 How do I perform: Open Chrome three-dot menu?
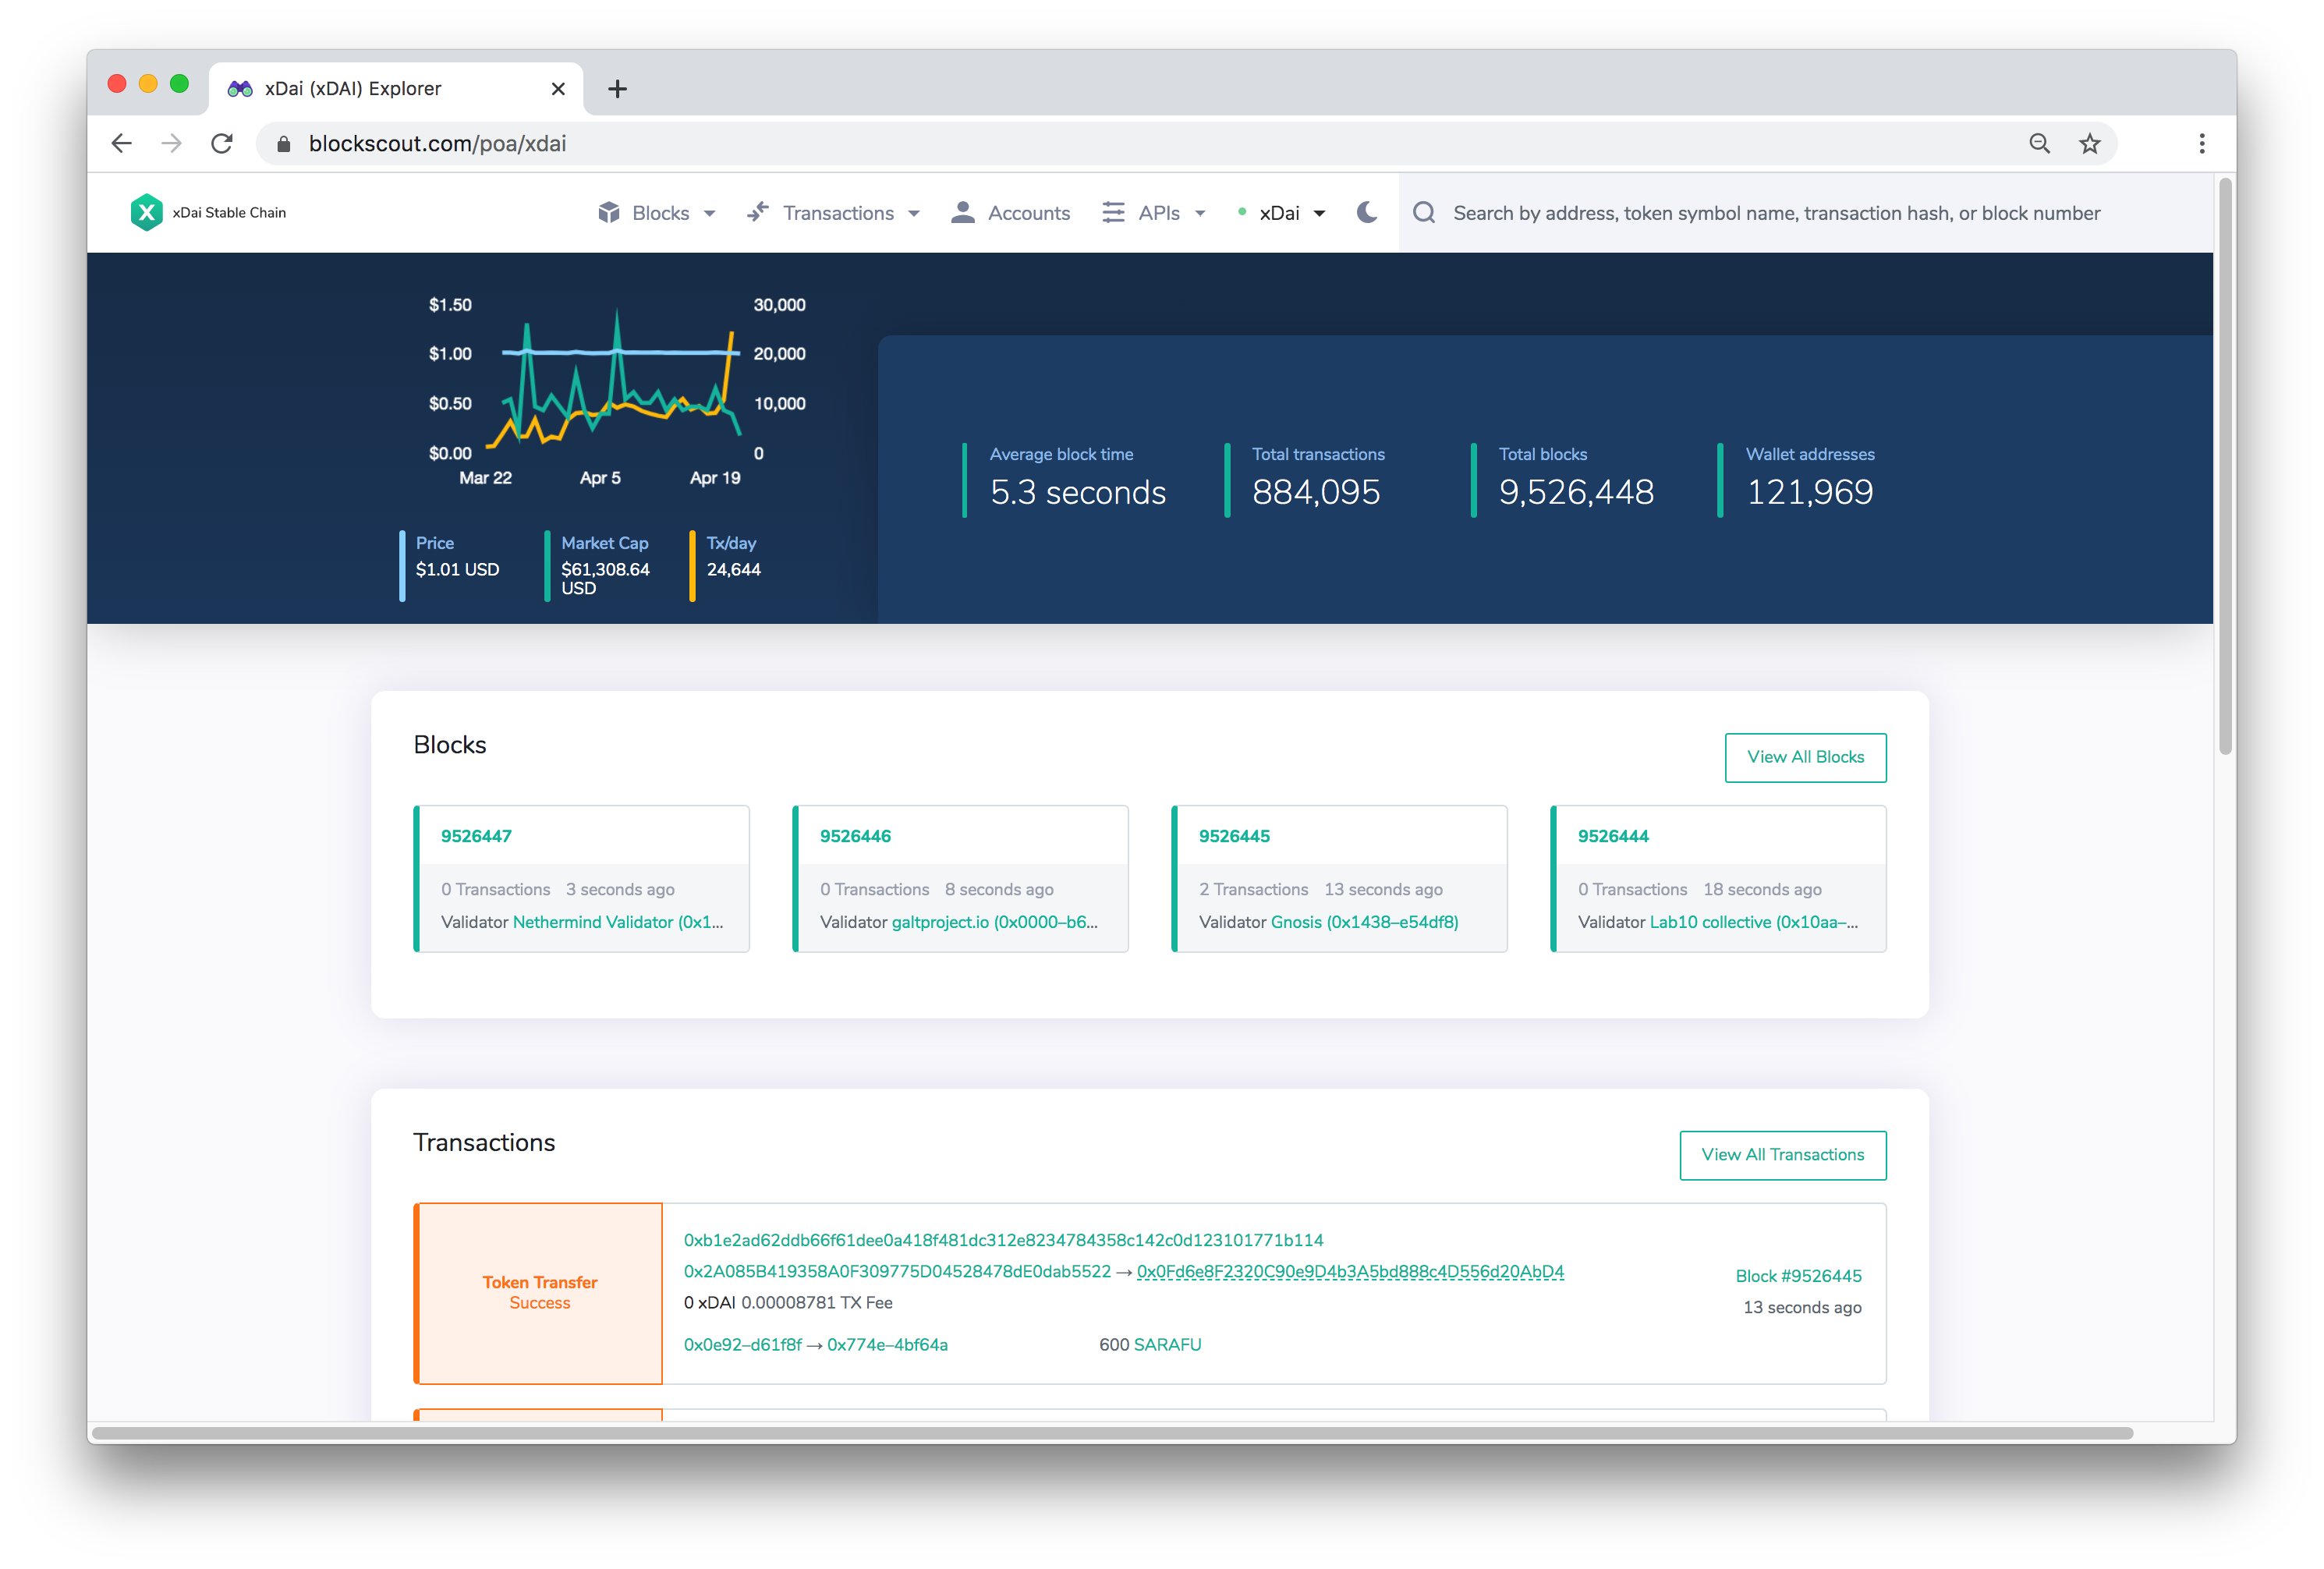pos(2201,143)
